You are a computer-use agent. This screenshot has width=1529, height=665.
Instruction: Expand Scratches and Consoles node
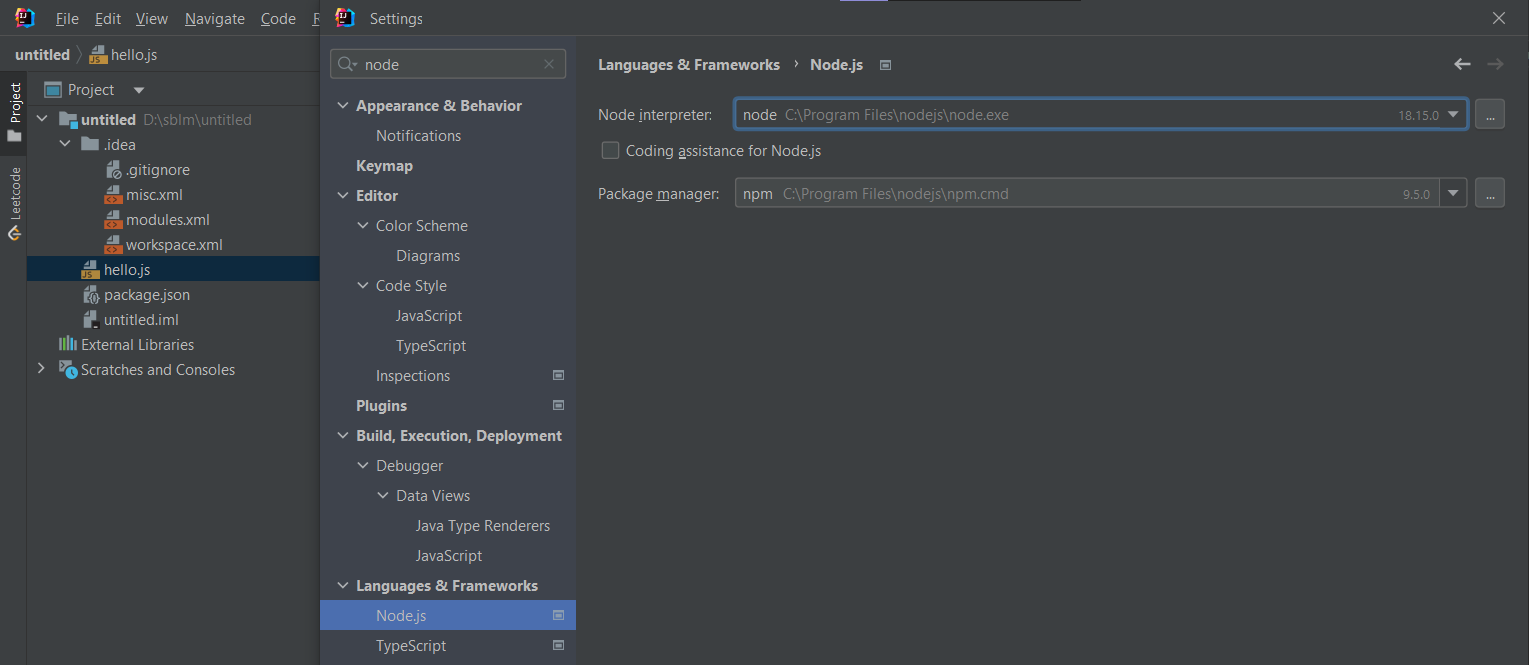pyautogui.click(x=41, y=369)
